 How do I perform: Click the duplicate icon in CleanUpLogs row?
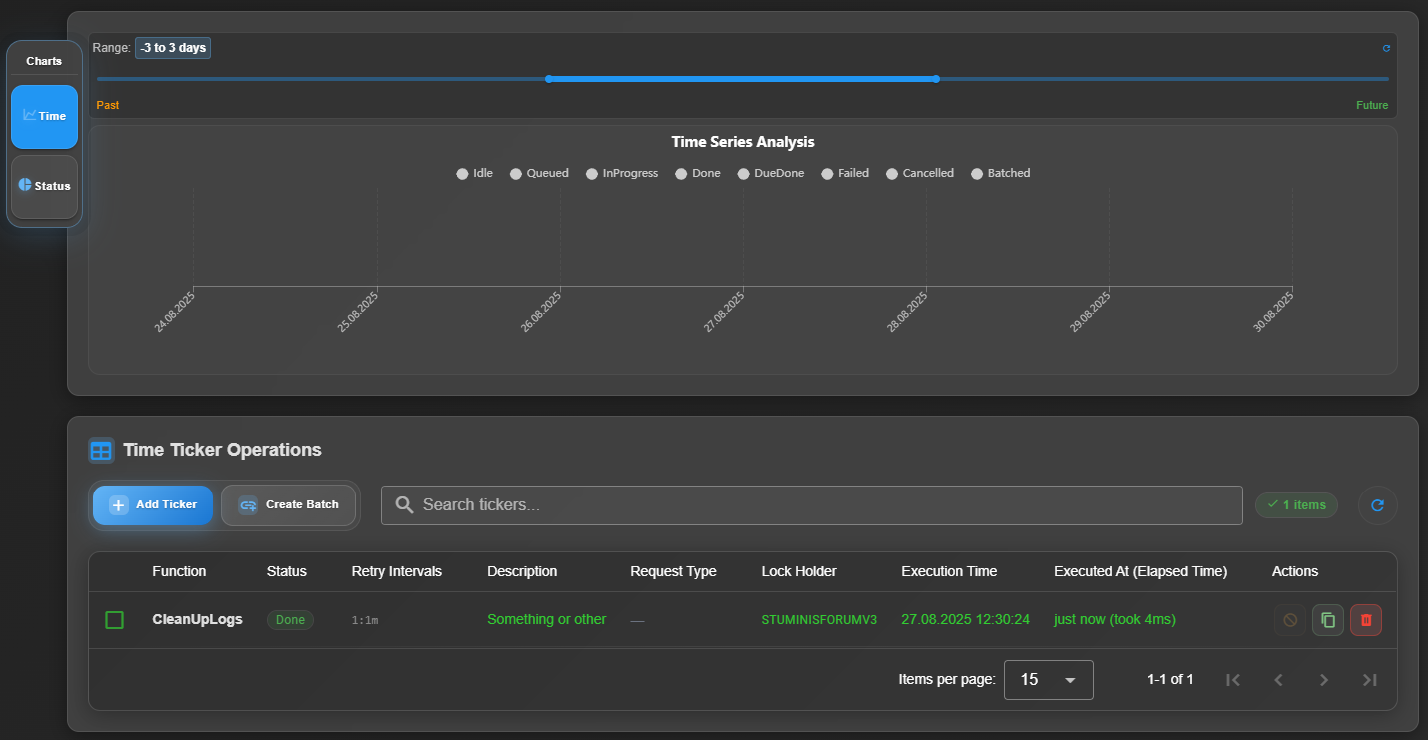1327,620
